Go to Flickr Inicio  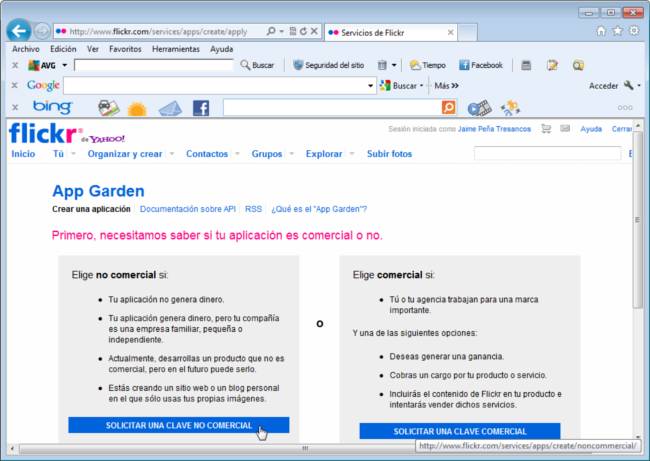23,154
